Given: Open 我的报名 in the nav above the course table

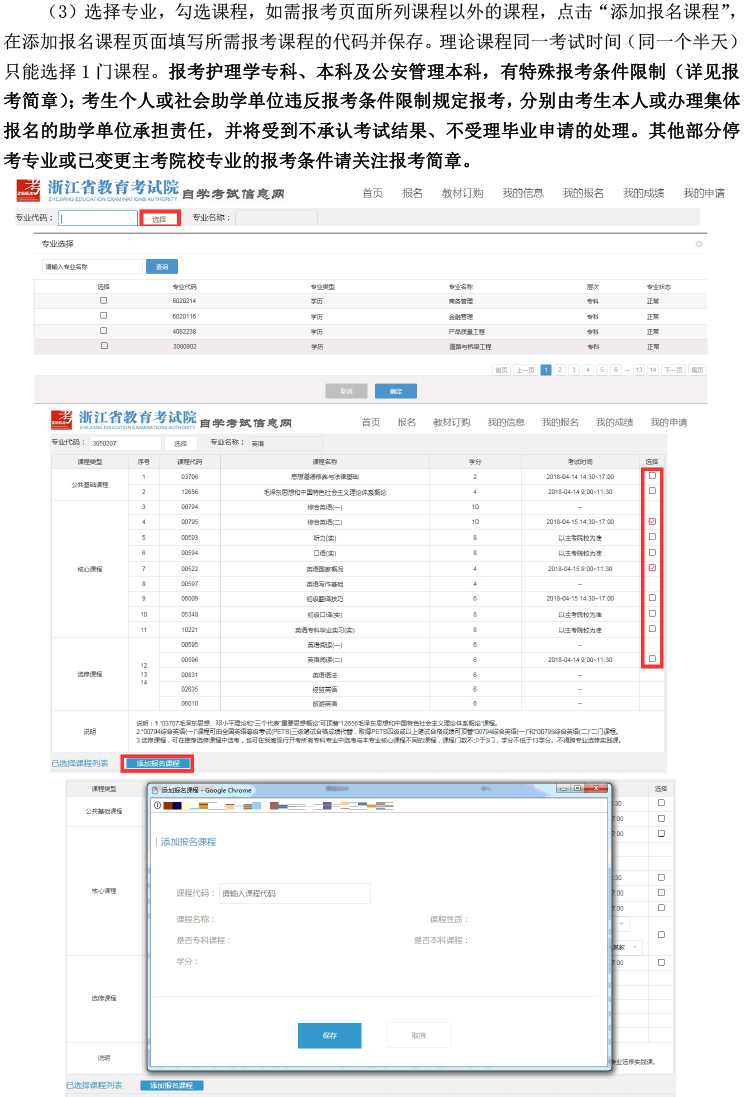Looking at the screenshot, I should (560, 423).
